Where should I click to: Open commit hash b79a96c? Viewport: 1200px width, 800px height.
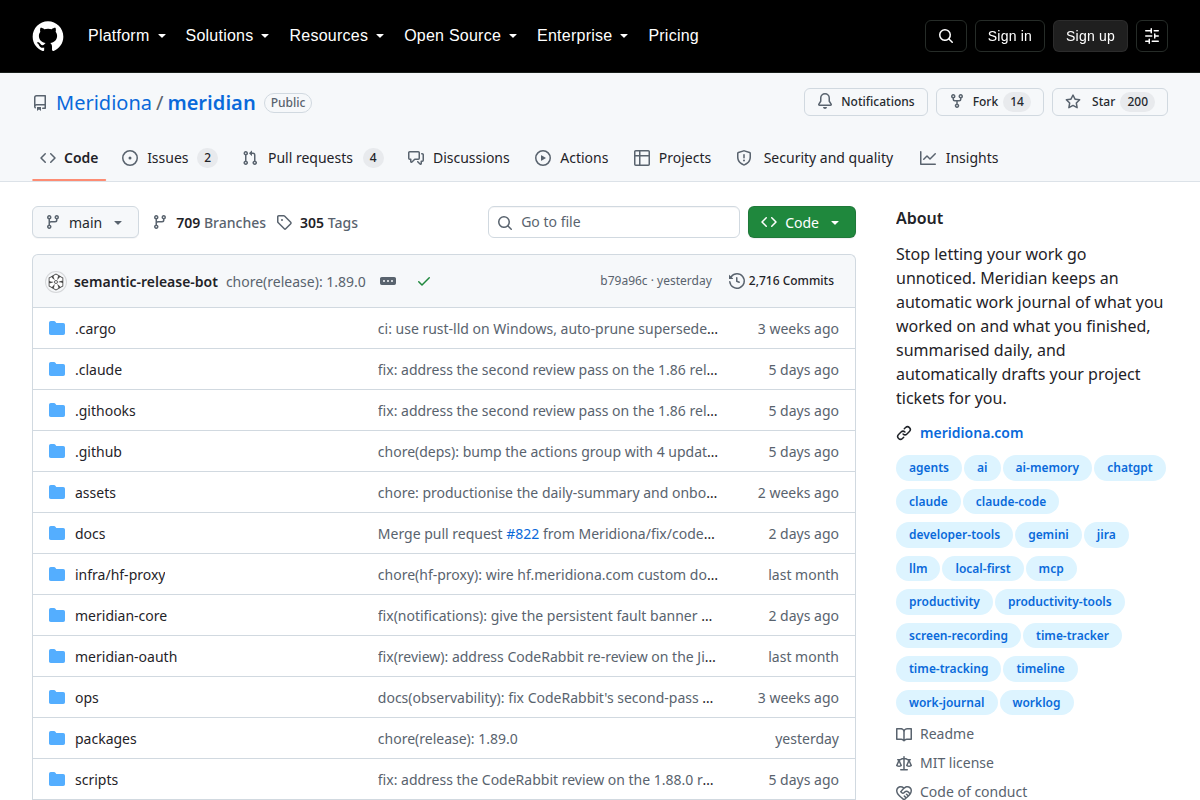(x=624, y=281)
